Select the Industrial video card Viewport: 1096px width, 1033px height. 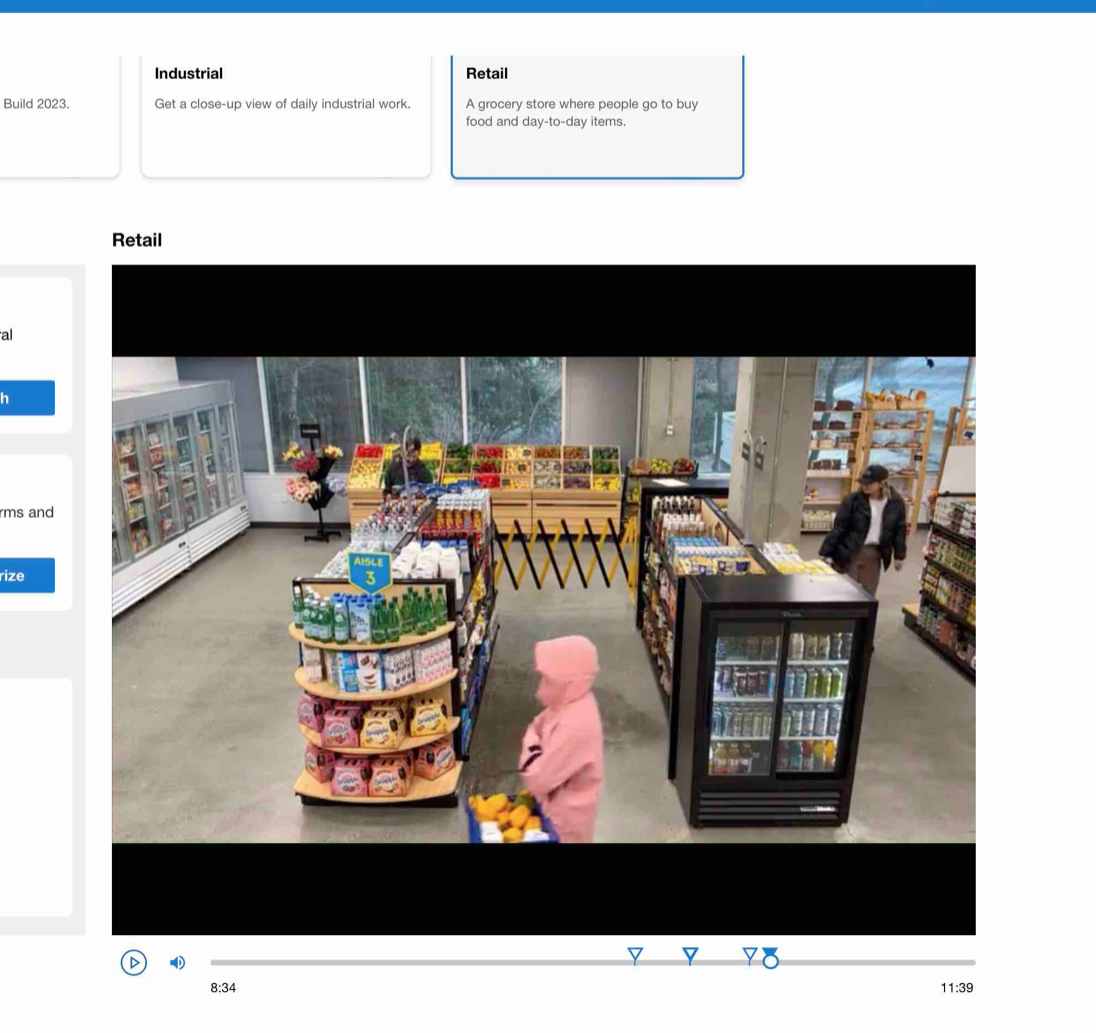pos(285,115)
